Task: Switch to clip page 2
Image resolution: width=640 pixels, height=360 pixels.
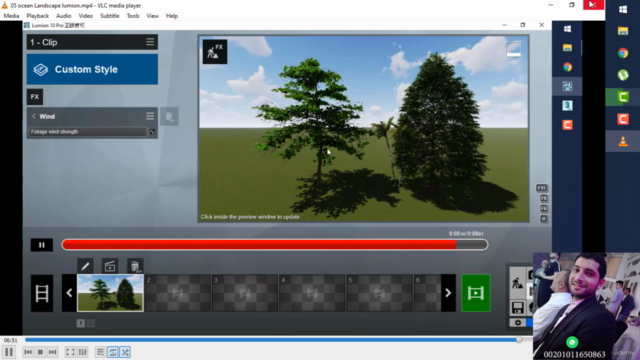Action: [x=91, y=323]
